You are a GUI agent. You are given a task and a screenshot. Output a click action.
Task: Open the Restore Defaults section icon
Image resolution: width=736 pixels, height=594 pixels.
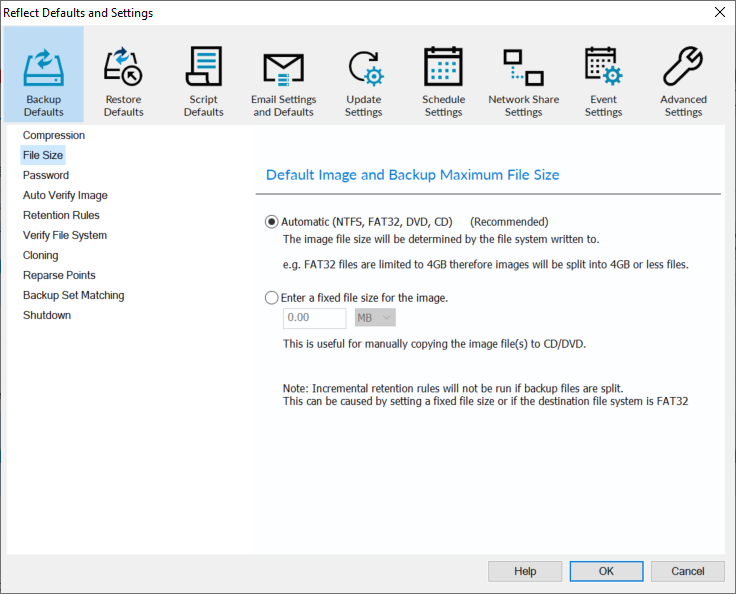123,68
